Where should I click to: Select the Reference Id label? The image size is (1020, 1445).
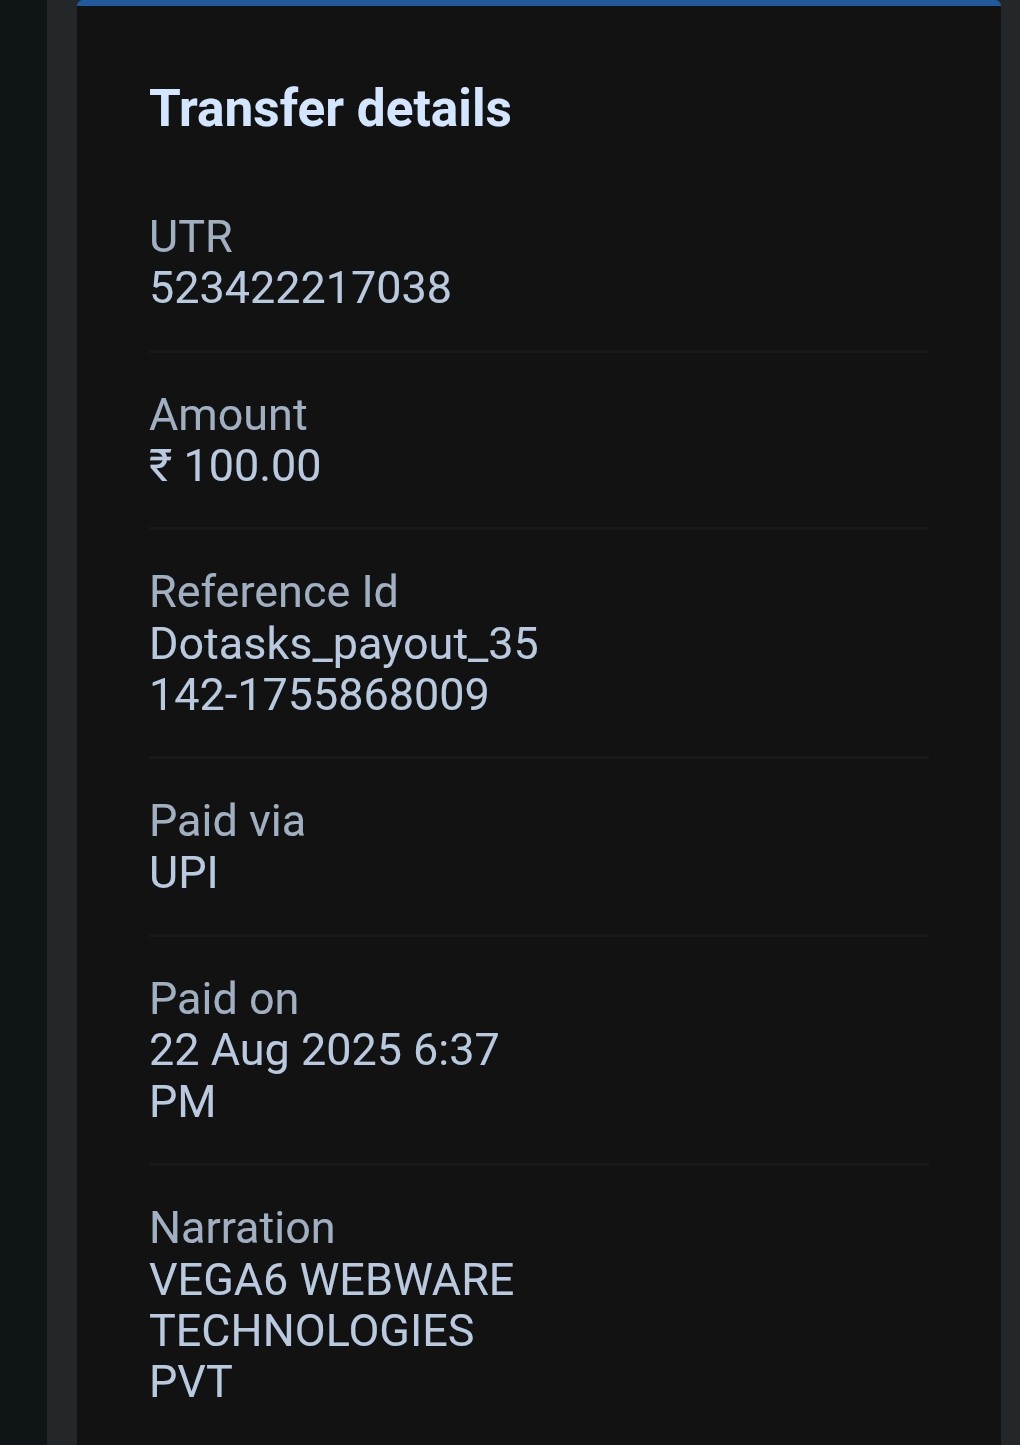click(x=273, y=592)
